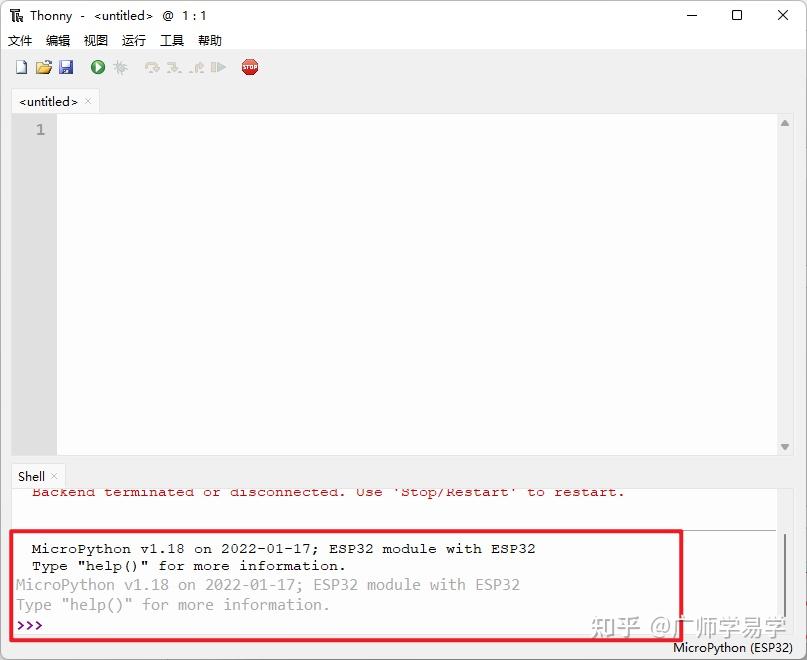Run the current script with green play icon
Screen dimensions: 807x660
[97, 67]
